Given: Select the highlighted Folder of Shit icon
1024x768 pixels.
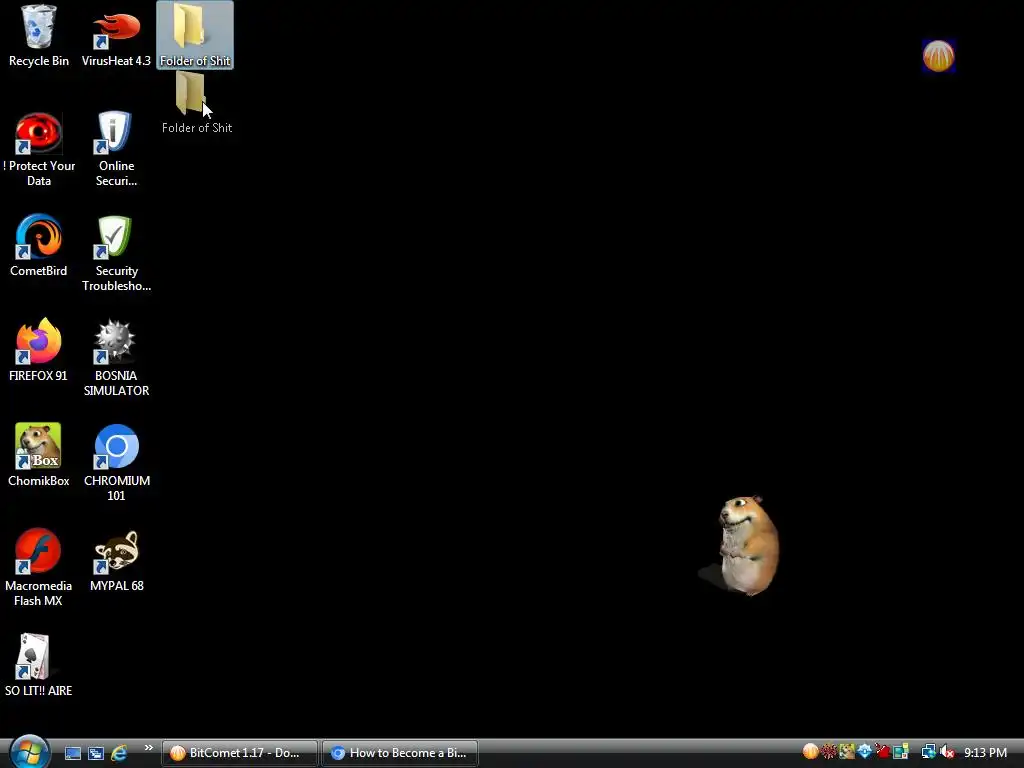Looking at the screenshot, I should click(x=195, y=35).
